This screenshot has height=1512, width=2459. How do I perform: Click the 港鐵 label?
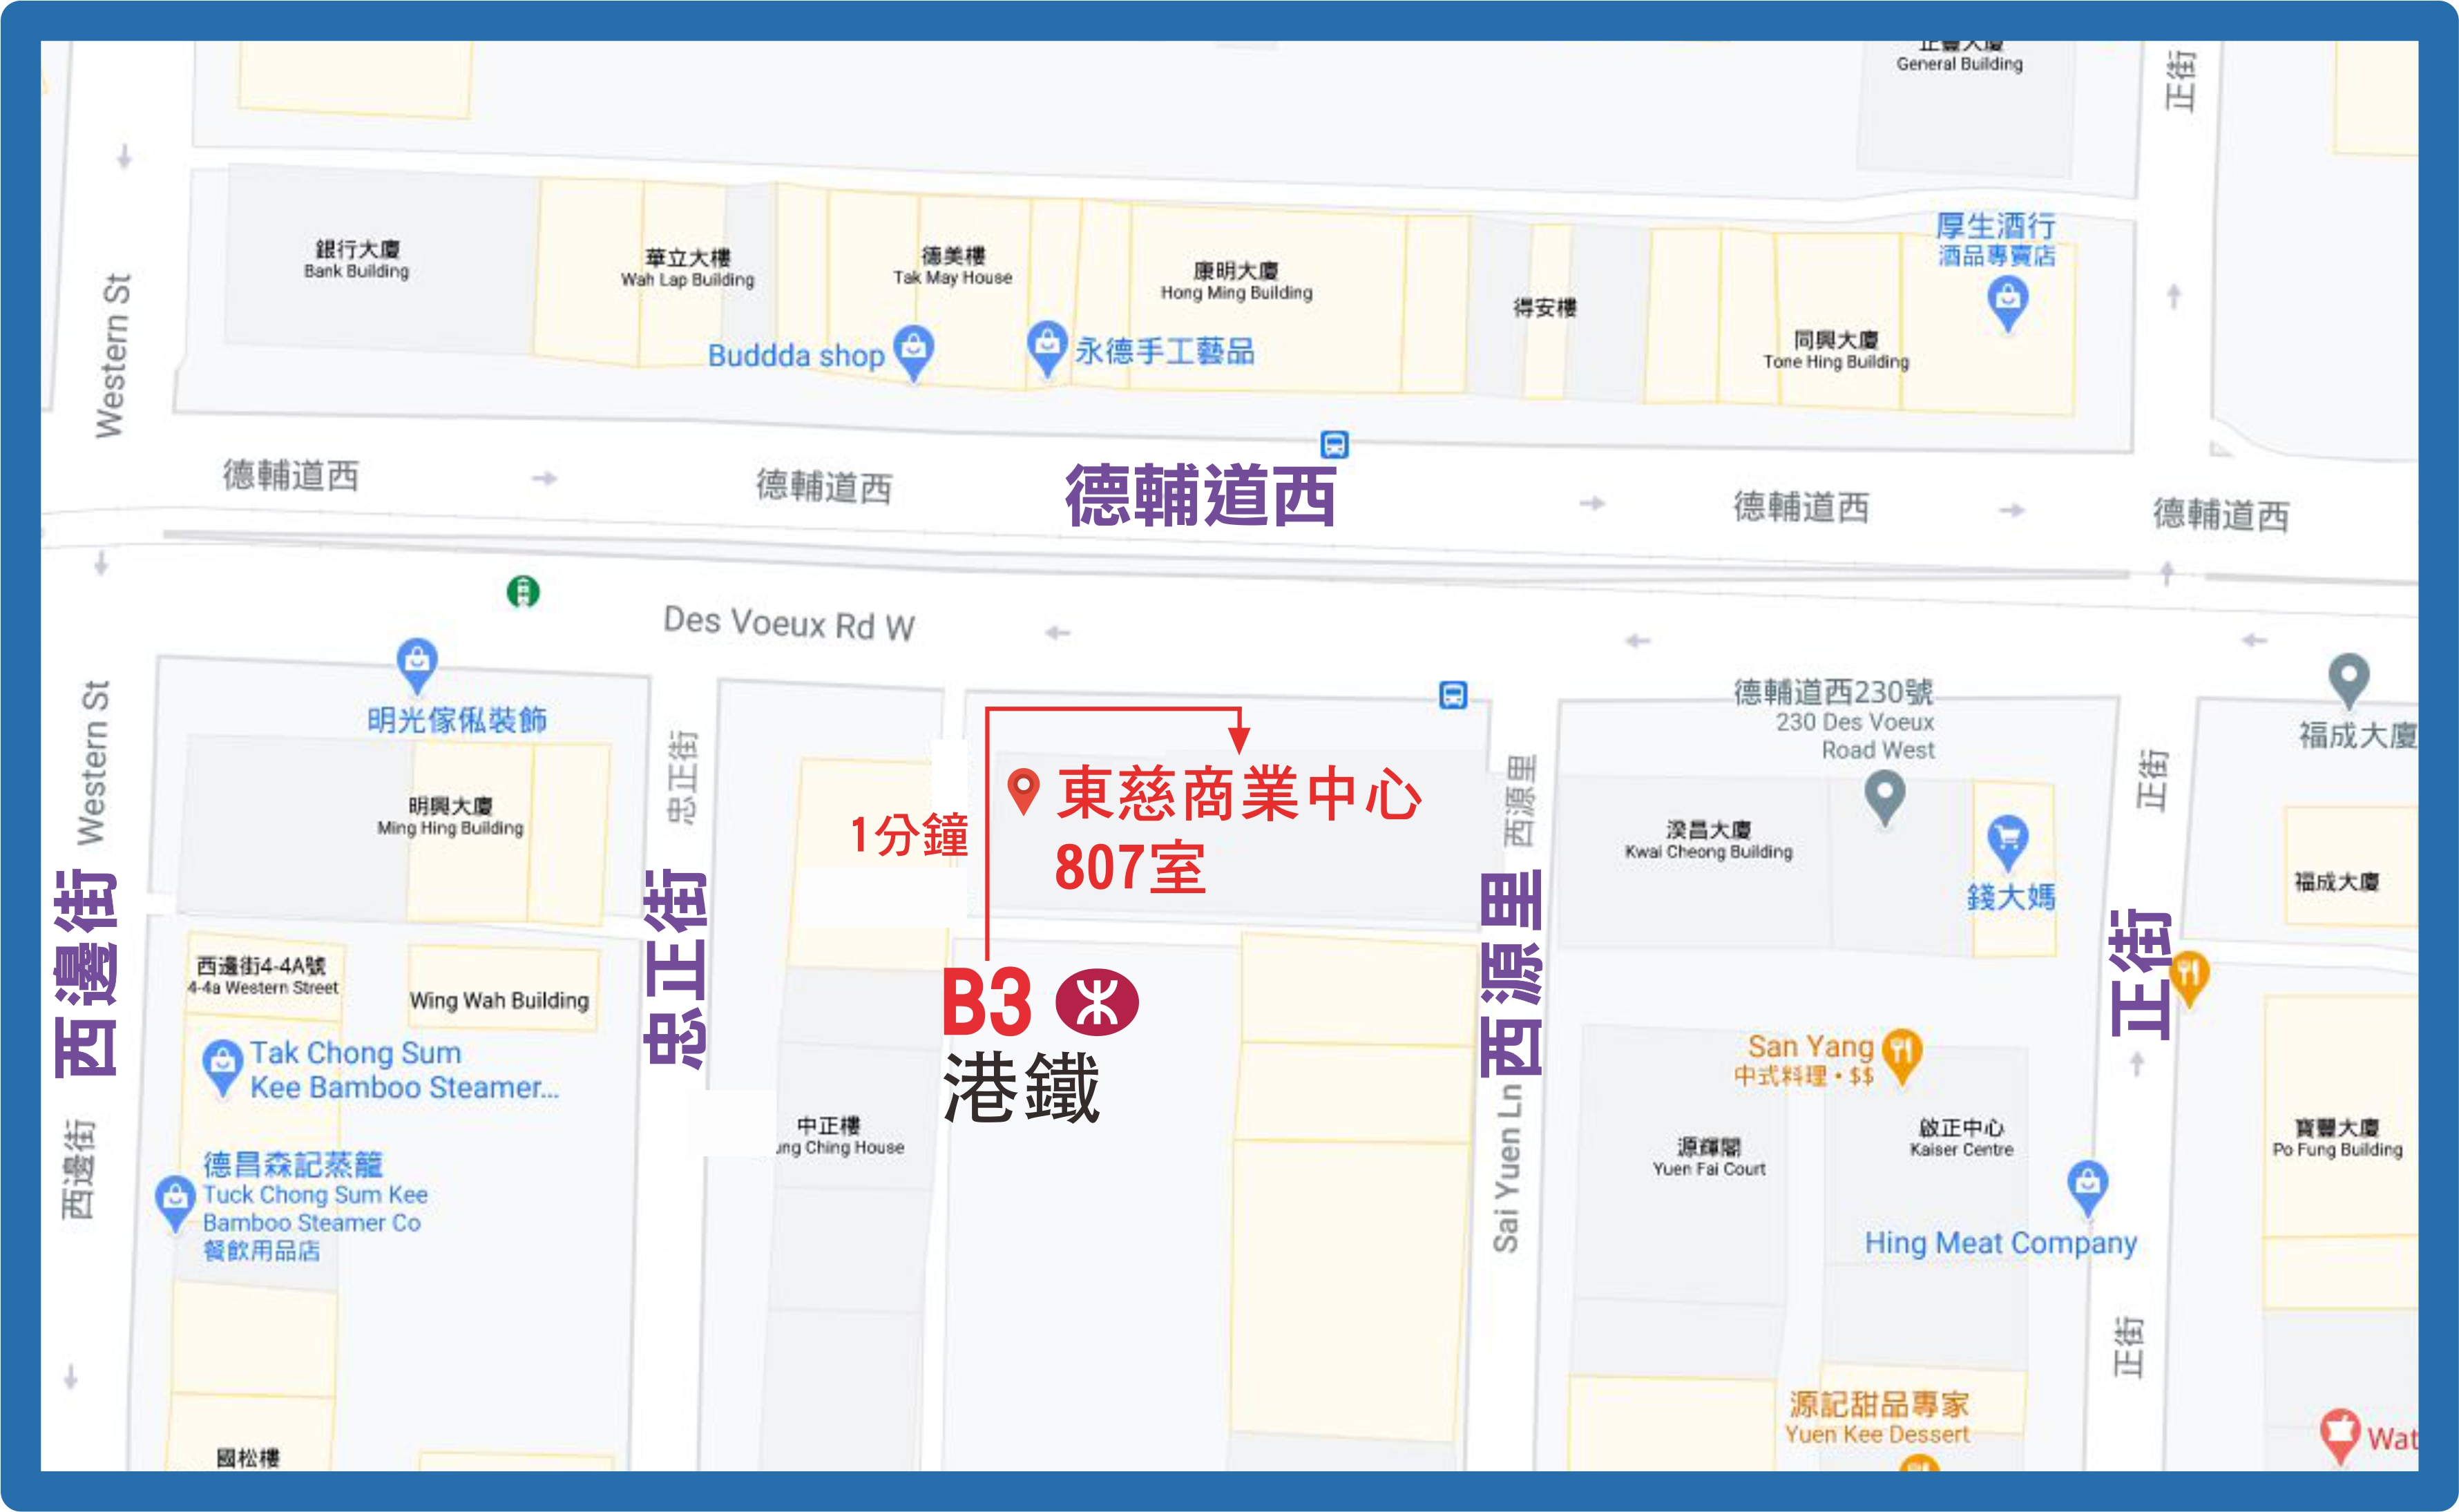[1021, 1088]
